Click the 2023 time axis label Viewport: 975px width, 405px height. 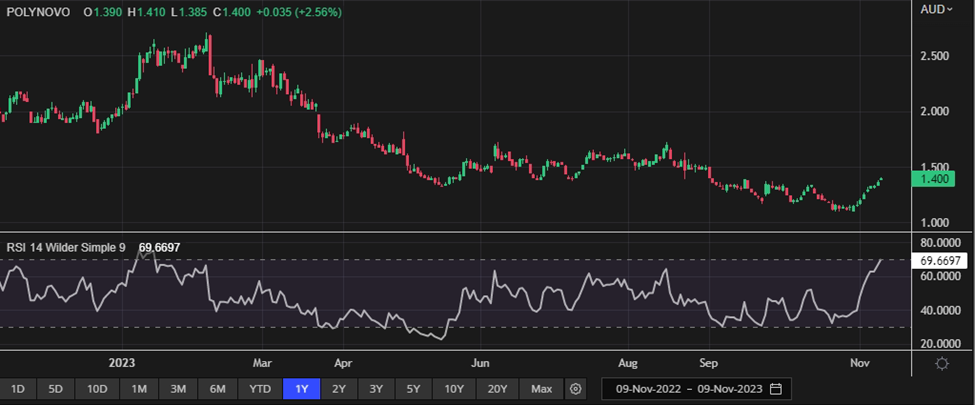click(x=122, y=363)
